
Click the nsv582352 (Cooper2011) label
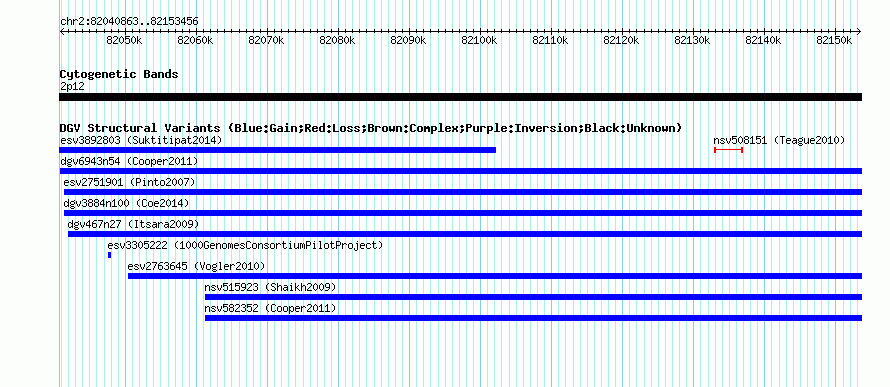[271, 308]
